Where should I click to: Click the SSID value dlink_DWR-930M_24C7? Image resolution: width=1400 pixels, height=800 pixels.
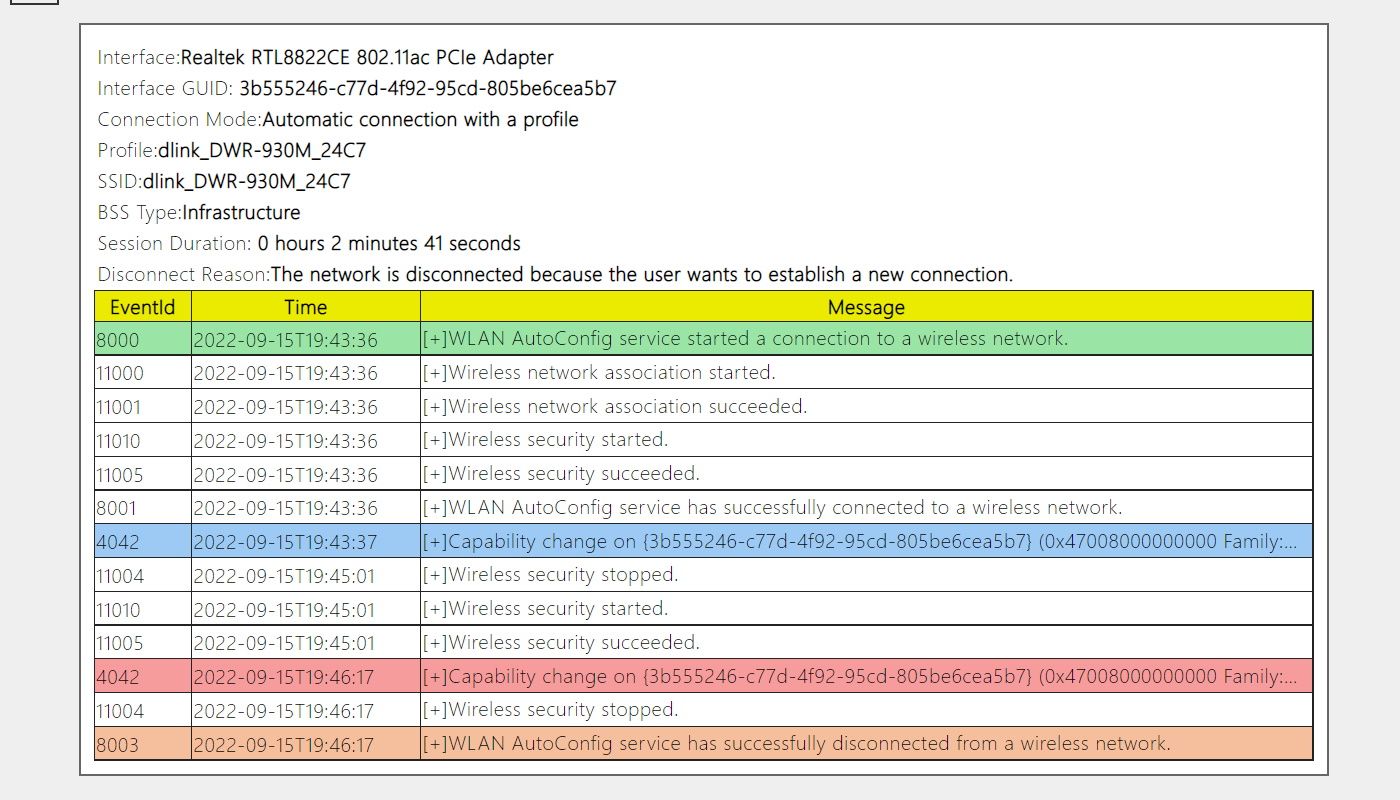click(246, 182)
